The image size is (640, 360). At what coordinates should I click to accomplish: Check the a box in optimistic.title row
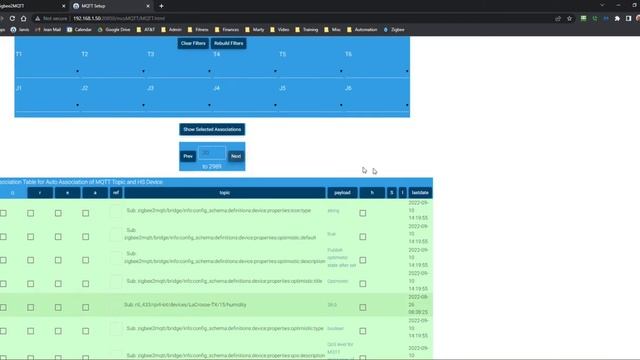click(85, 284)
